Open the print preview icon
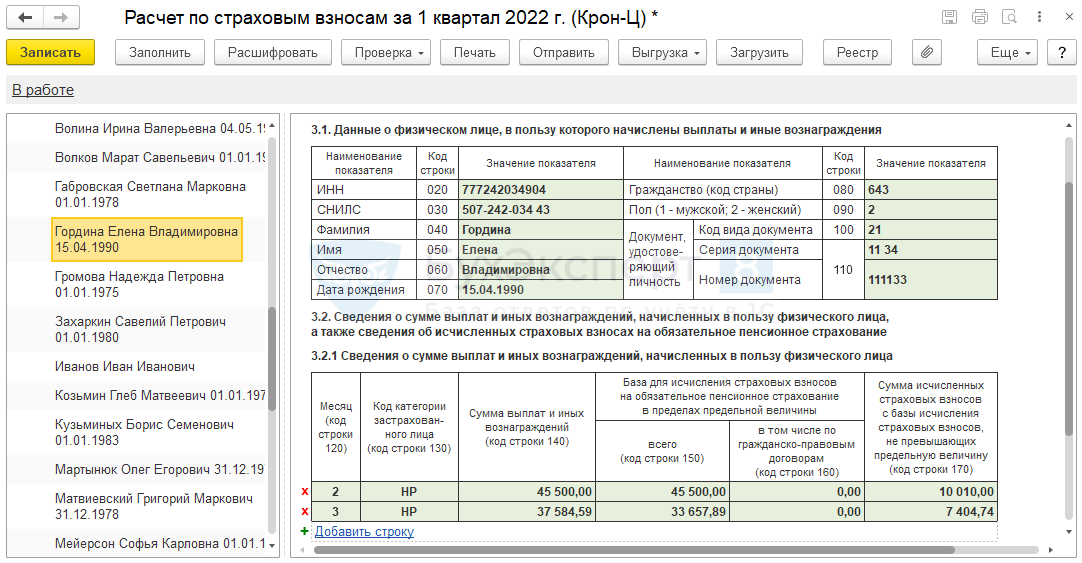Viewport: 1082px width, 563px height. coord(1010,17)
